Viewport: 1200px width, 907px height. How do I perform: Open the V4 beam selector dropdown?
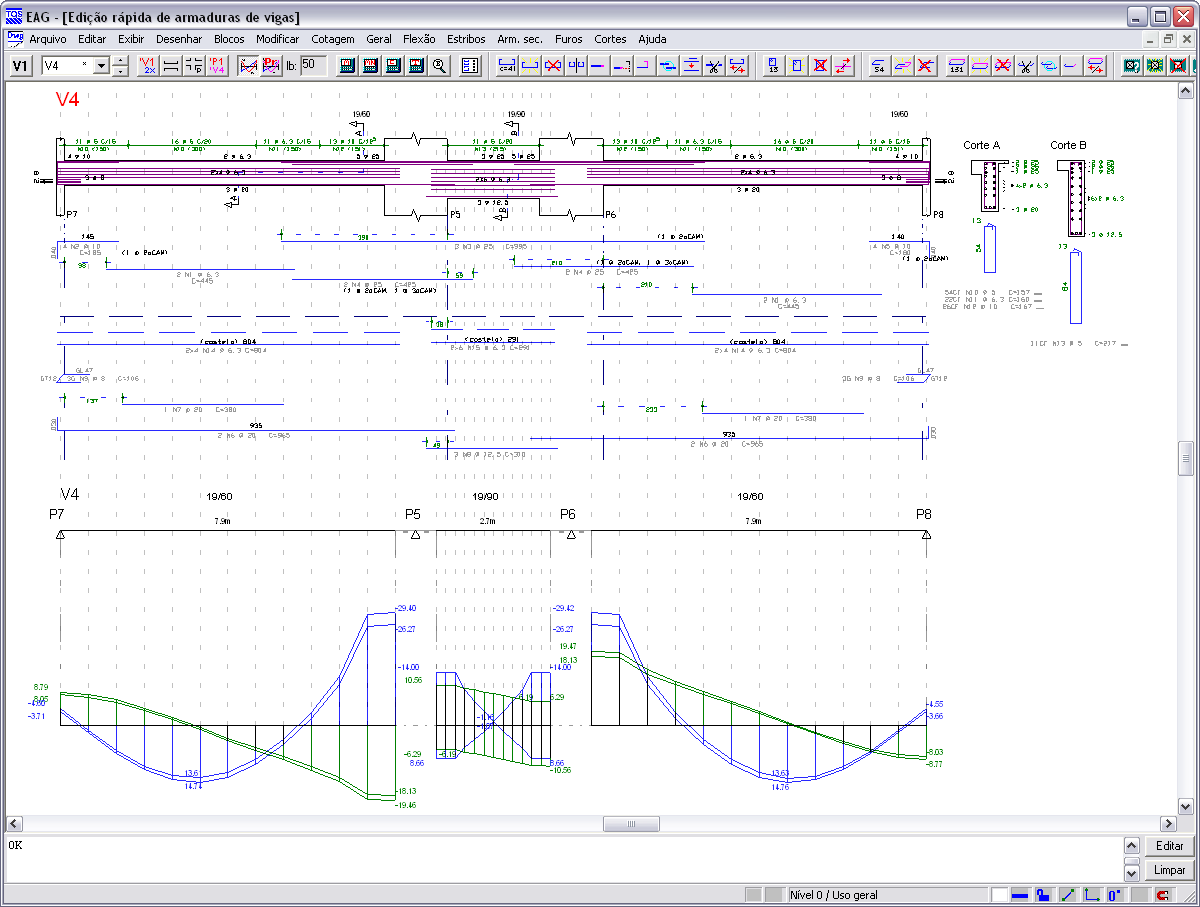100,66
